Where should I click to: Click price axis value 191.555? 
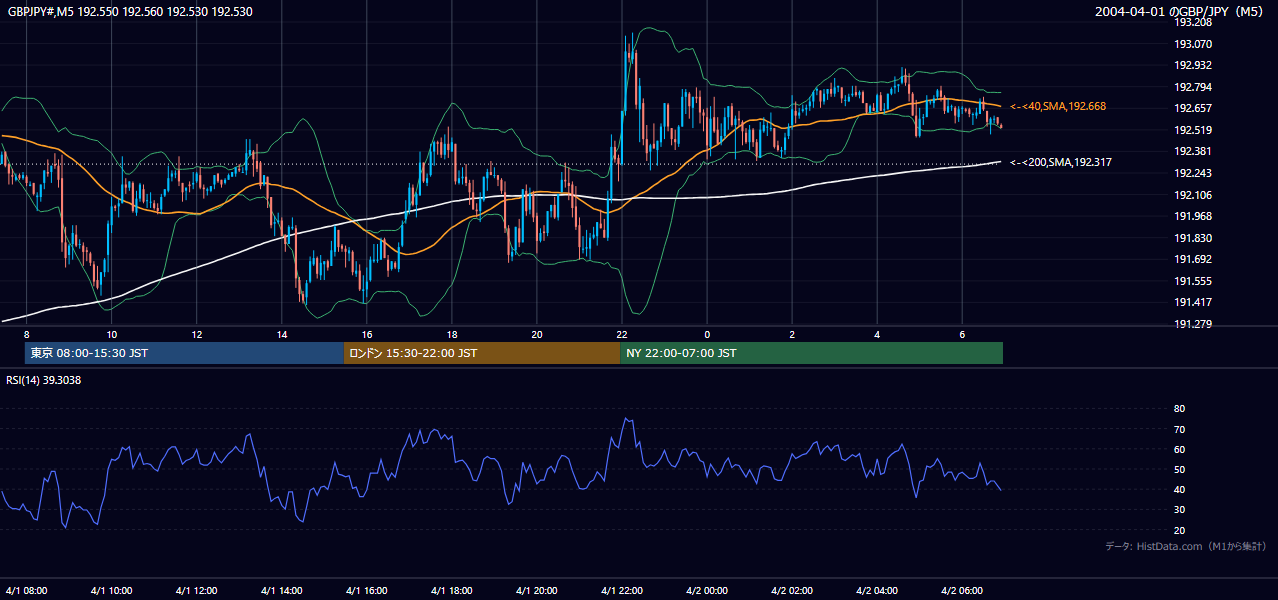point(1192,281)
